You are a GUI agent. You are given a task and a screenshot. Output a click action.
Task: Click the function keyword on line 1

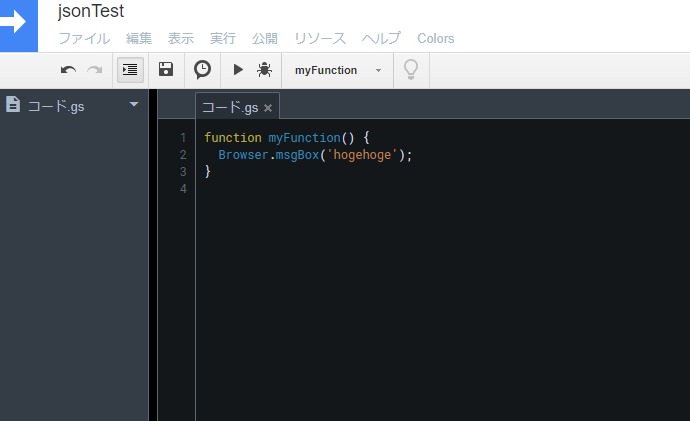click(233, 138)
